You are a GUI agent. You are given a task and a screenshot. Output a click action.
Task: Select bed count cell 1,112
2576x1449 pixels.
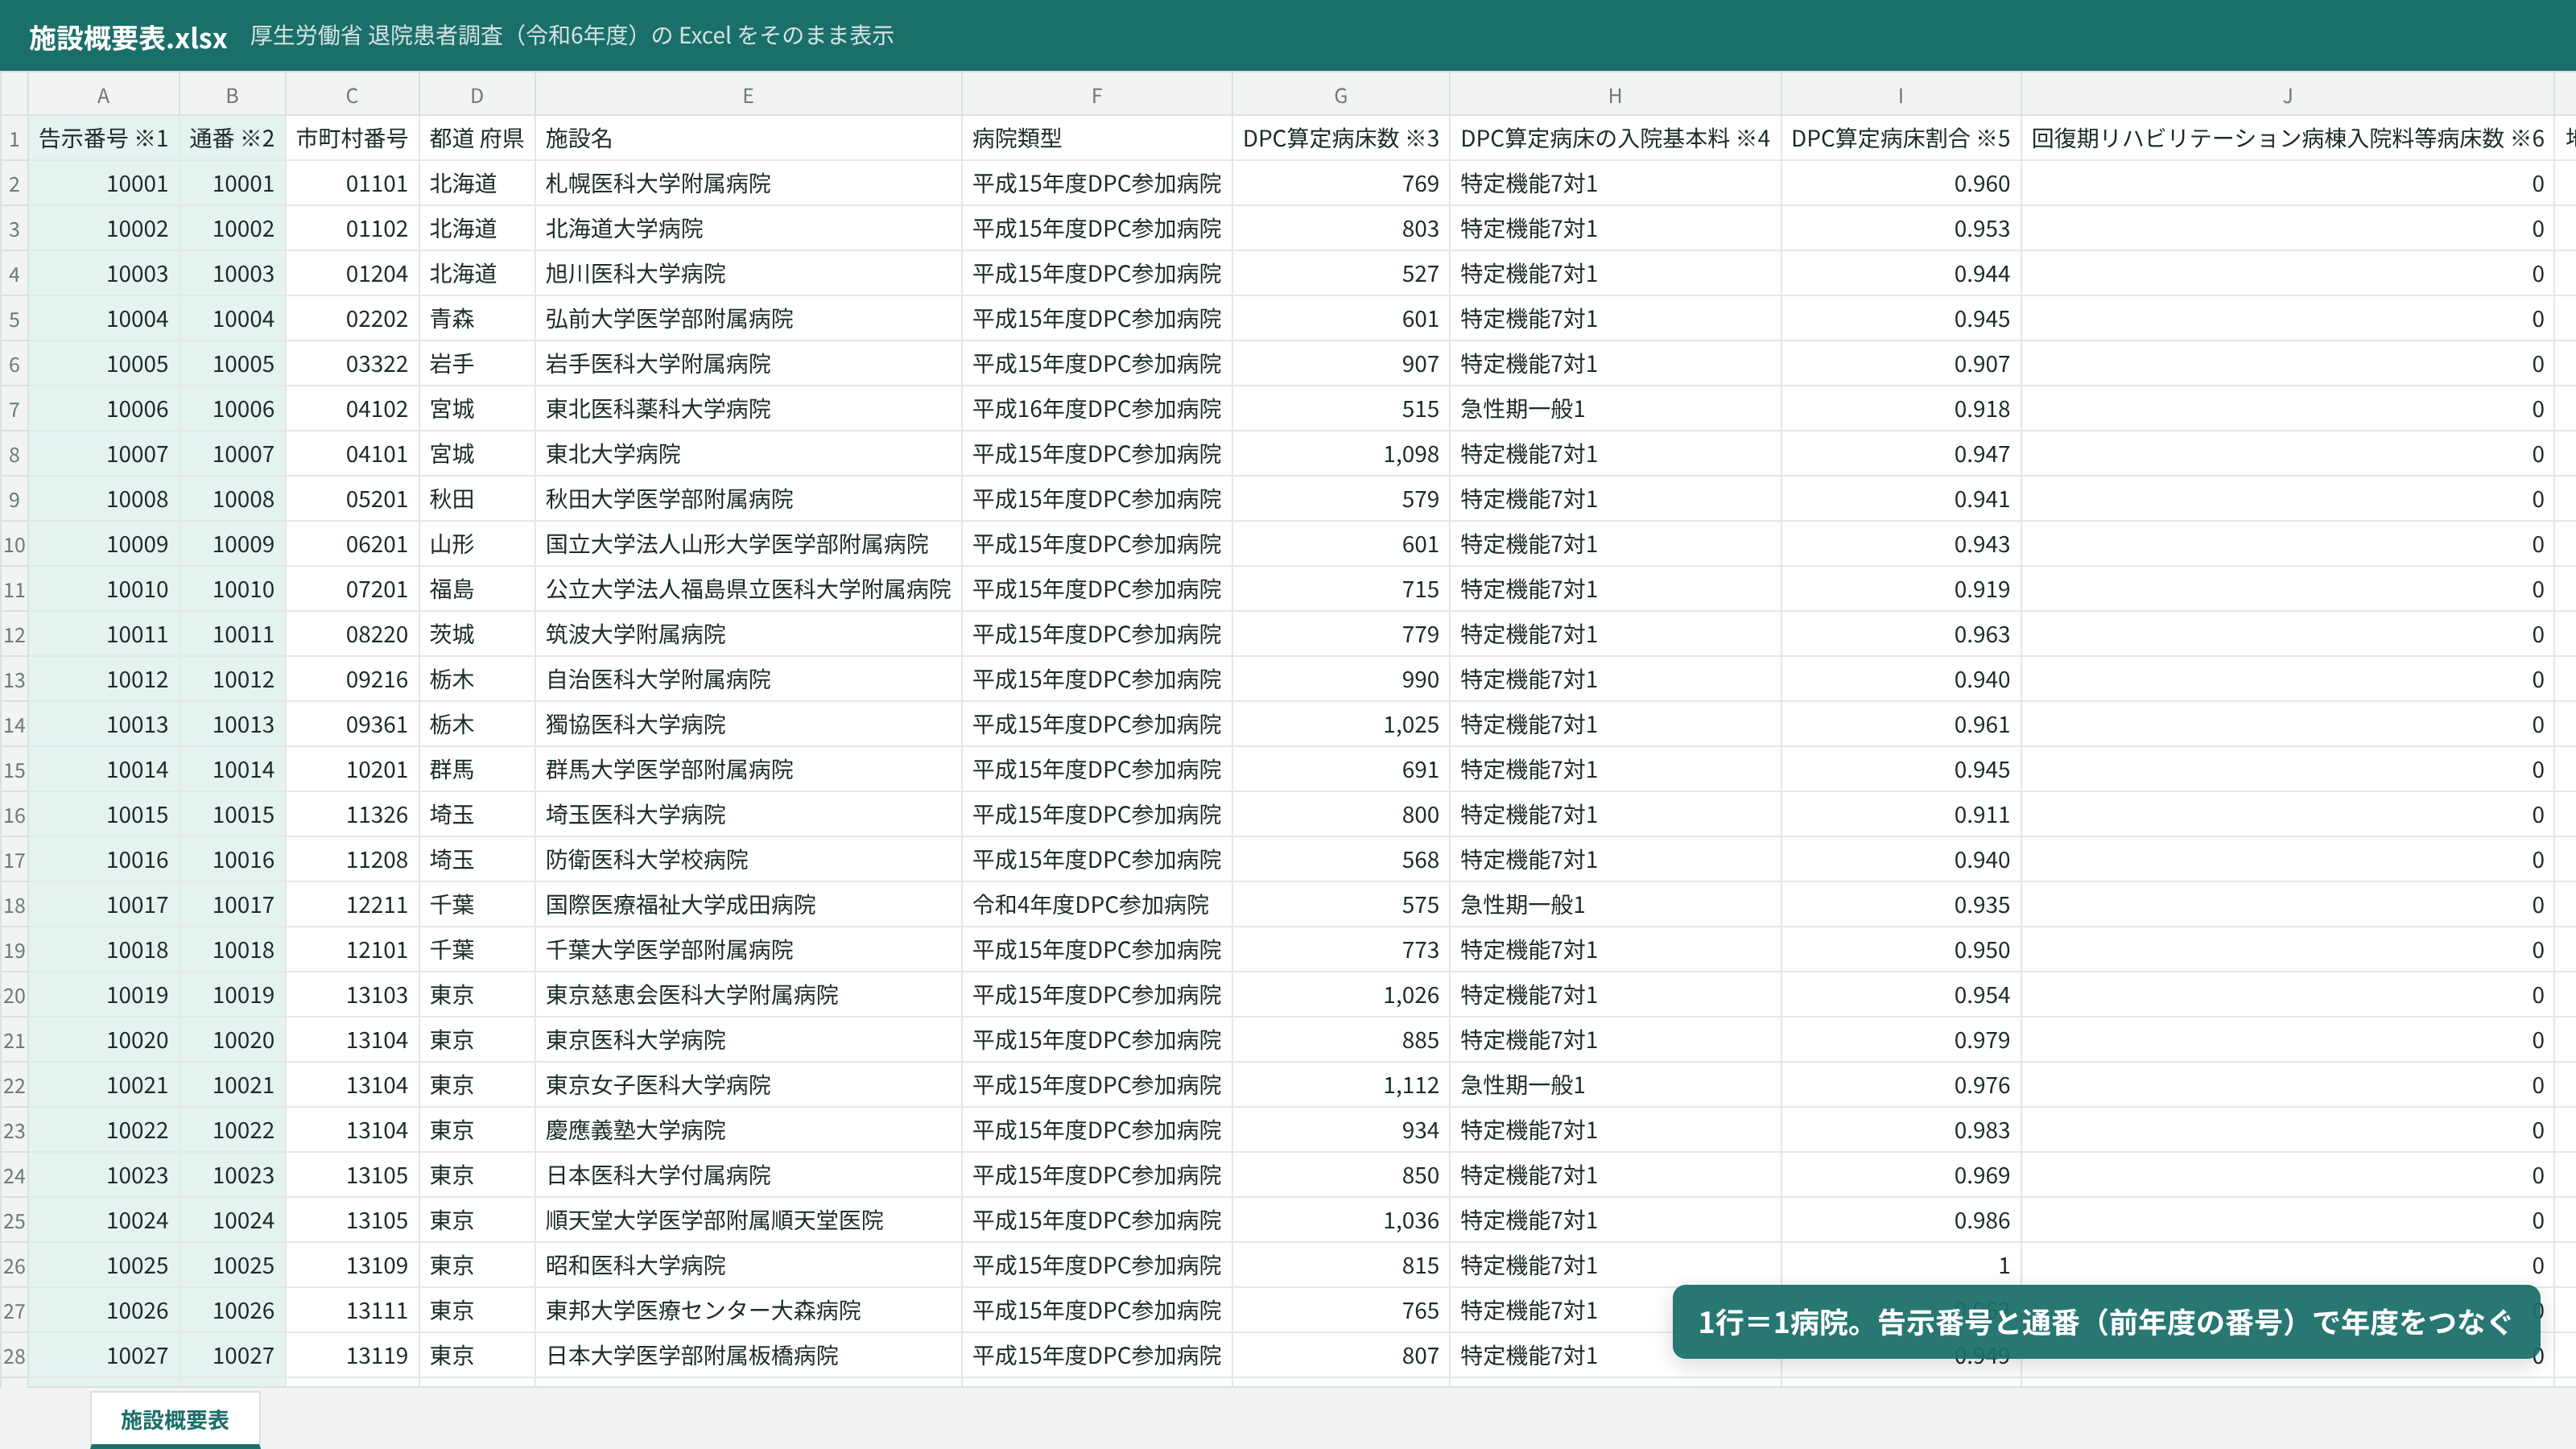click(x=1341, y=1085)
